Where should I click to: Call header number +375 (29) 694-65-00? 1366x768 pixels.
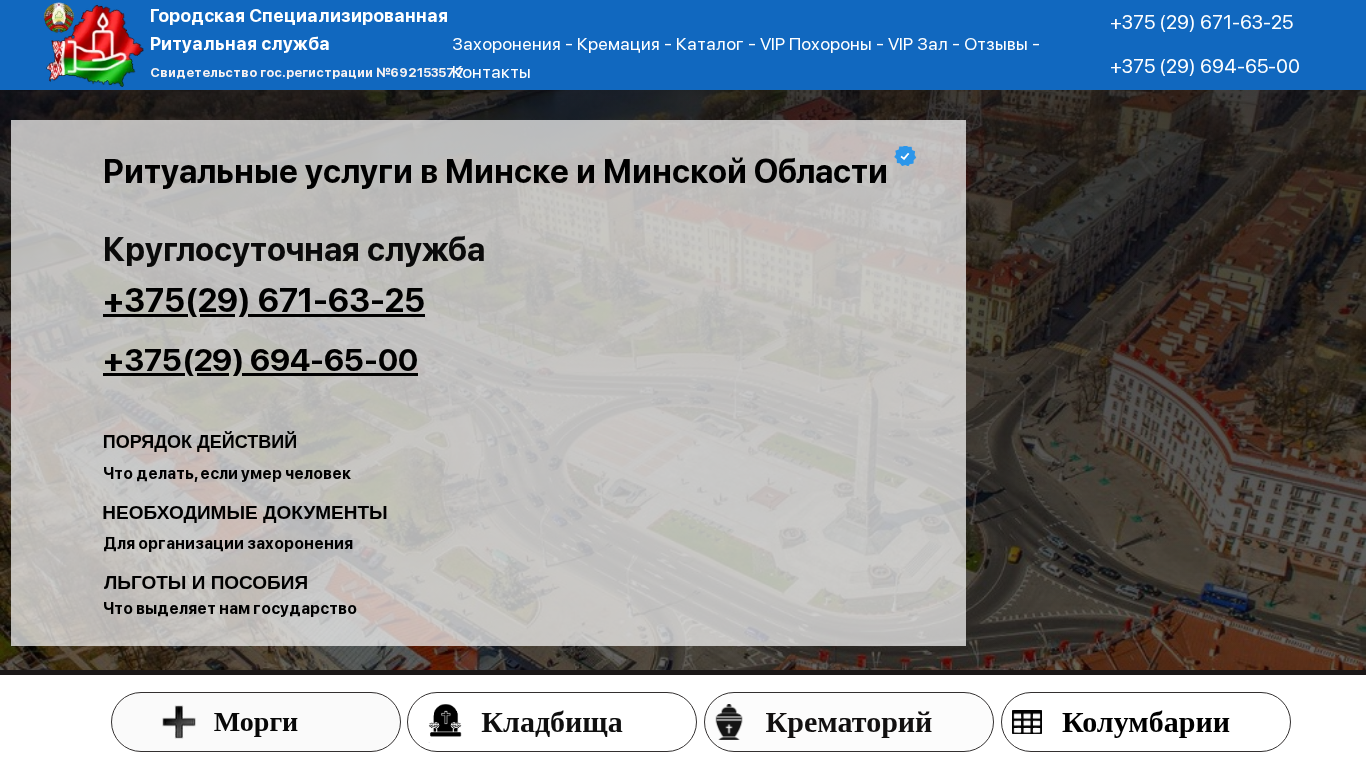point(1204,66)
